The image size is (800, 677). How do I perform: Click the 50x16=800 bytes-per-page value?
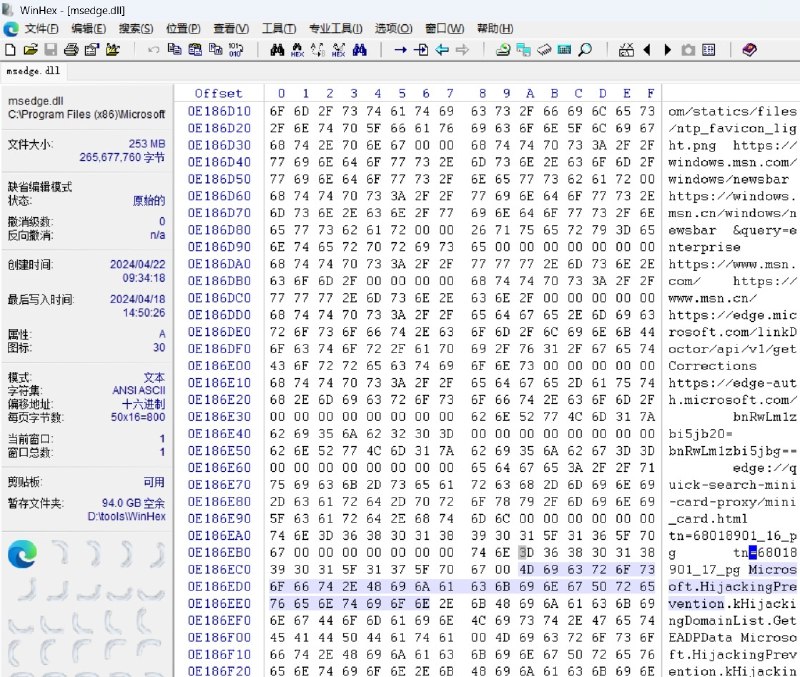tap(138, 417)
